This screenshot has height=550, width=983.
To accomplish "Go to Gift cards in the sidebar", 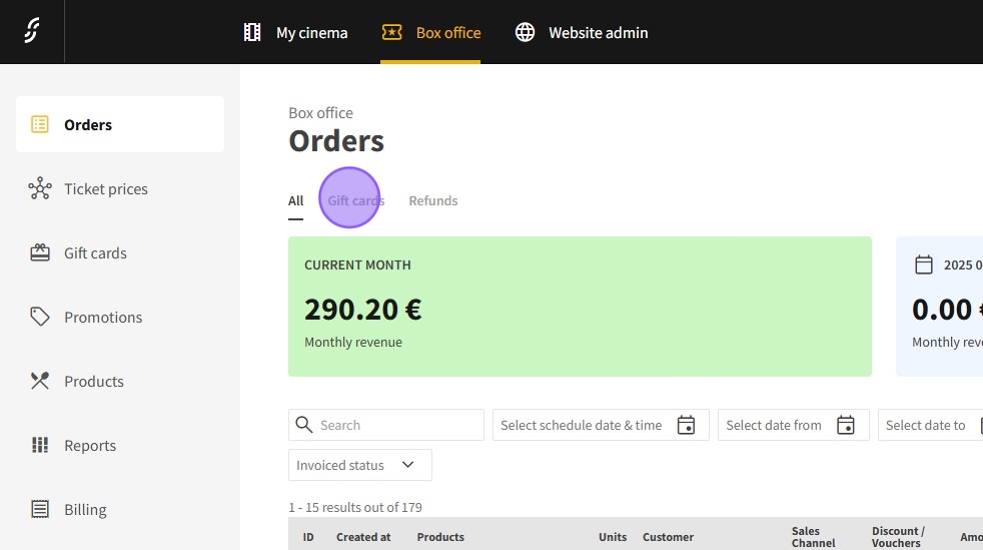I will click(95, 253).
